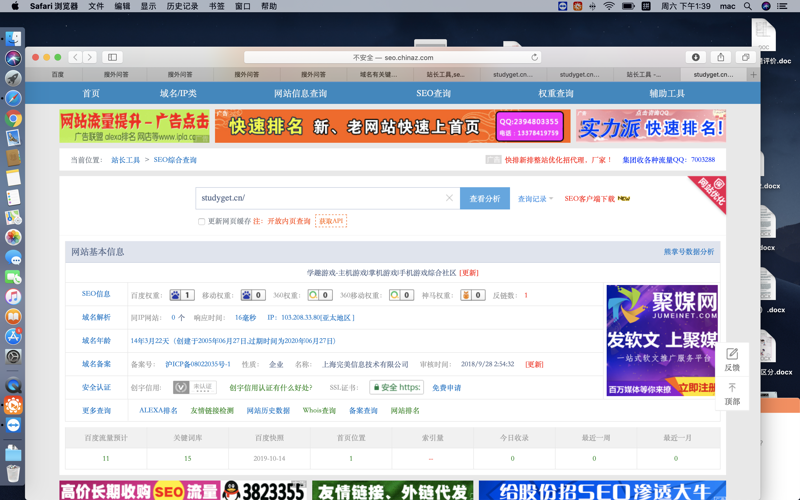This screenshot has height=500, width=800.
Task: Open 友情链接检测 link
Action: [x=212, y=410]
